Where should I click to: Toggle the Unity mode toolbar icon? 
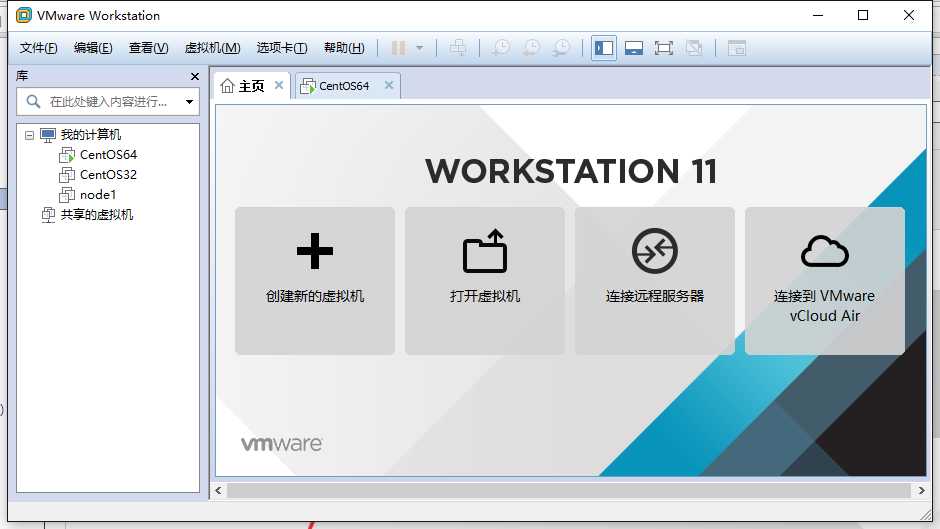pyautogui.click(x=694, y=48)
